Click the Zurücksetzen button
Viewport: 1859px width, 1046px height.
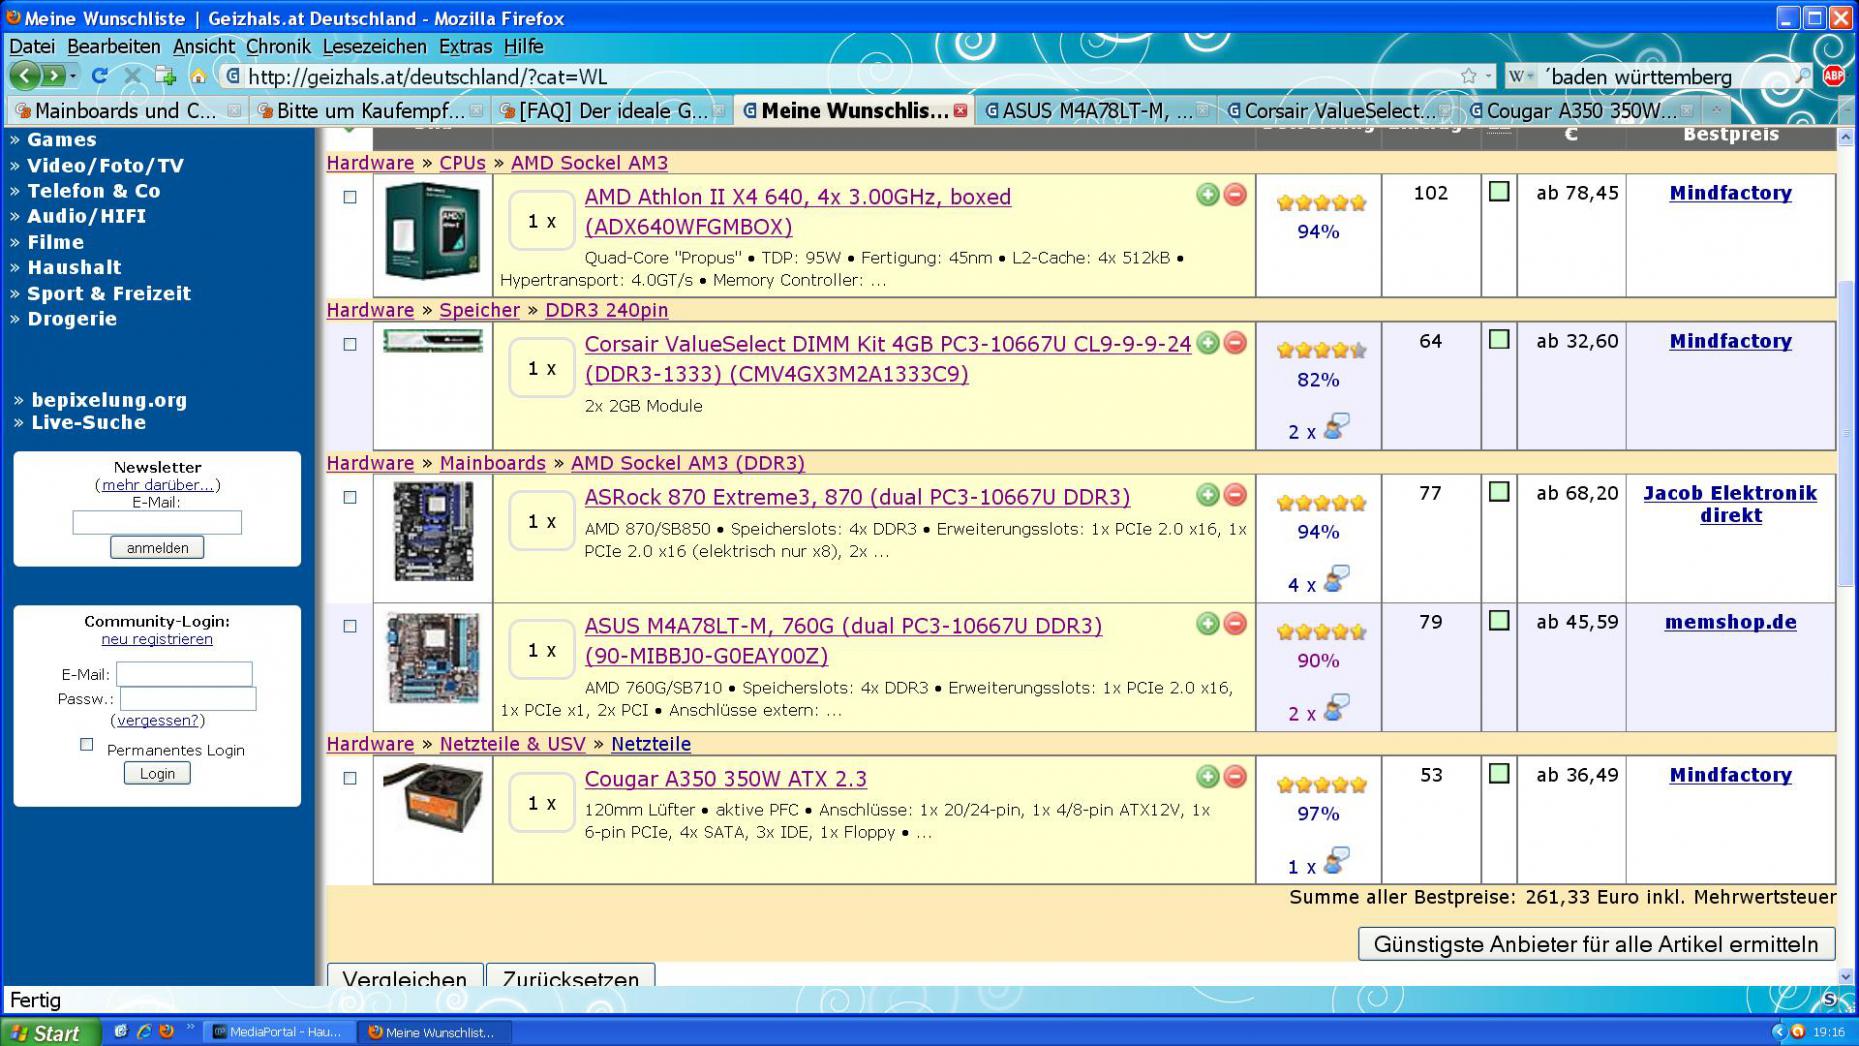(x=570, y=977)
